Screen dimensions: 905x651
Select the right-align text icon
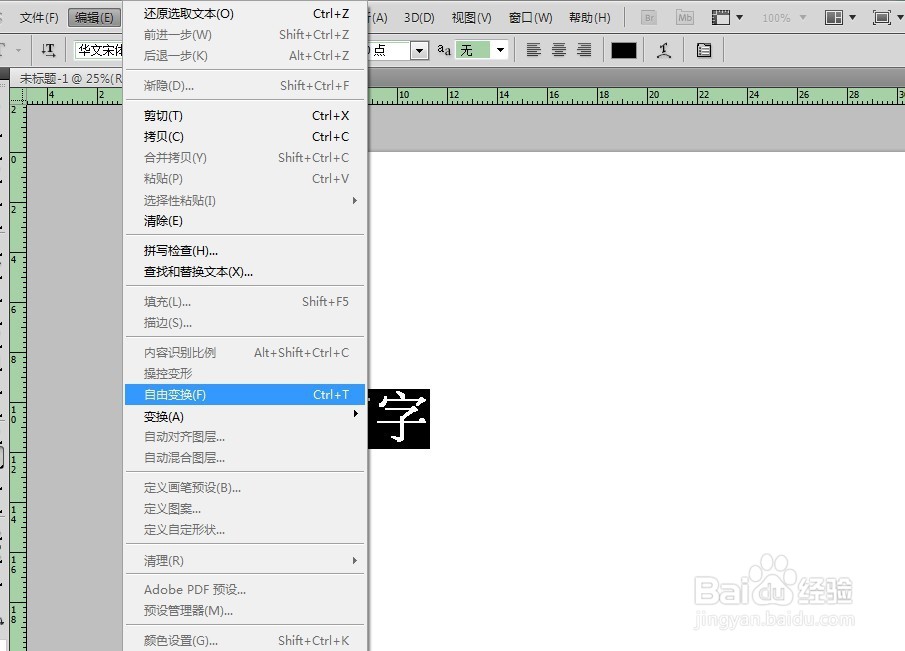click(x=583, y=50)
